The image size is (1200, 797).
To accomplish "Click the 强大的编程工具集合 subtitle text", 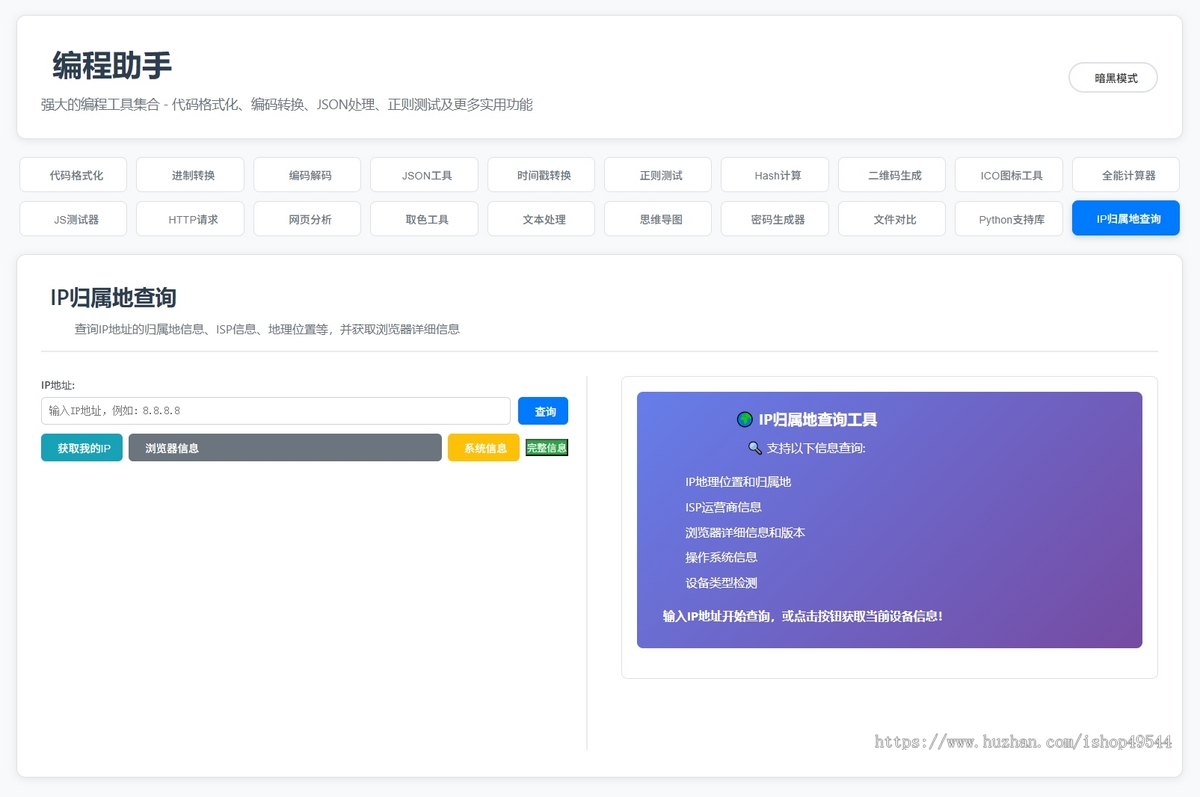I will (x=287, y=104).
